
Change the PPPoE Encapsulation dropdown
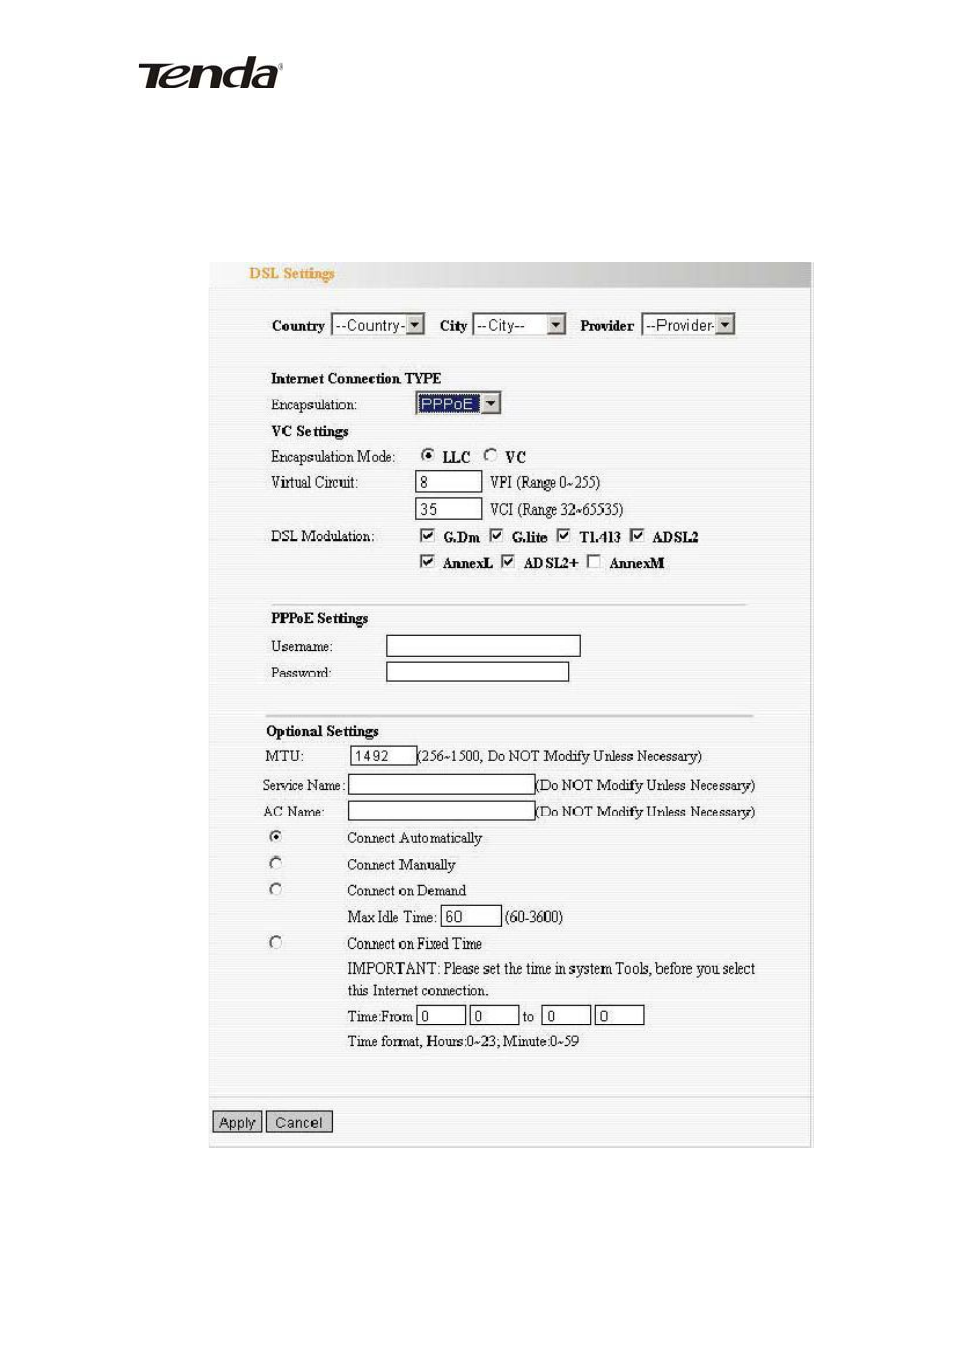pyautogui.click(x=458, y=404)
